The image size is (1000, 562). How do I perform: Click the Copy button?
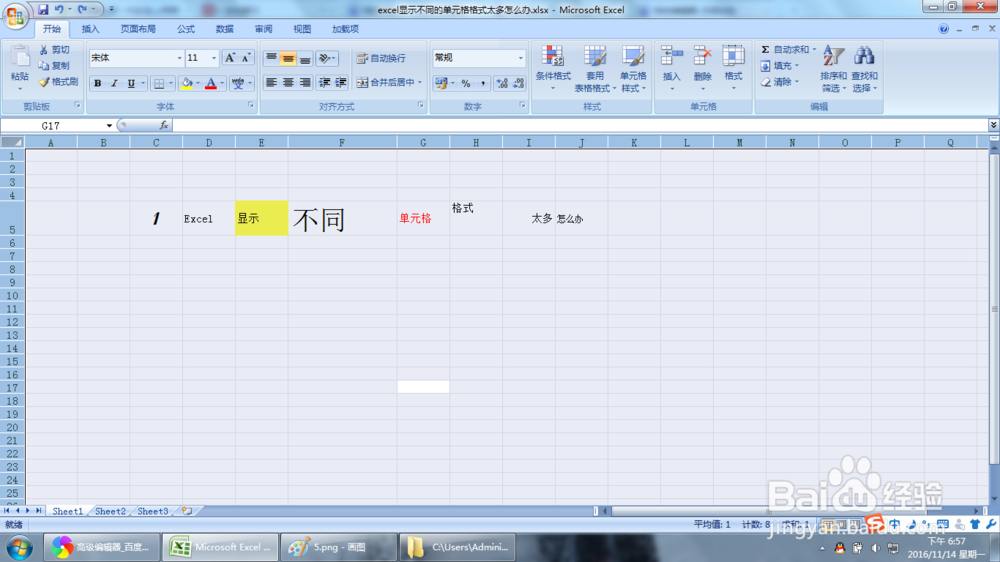54,66
